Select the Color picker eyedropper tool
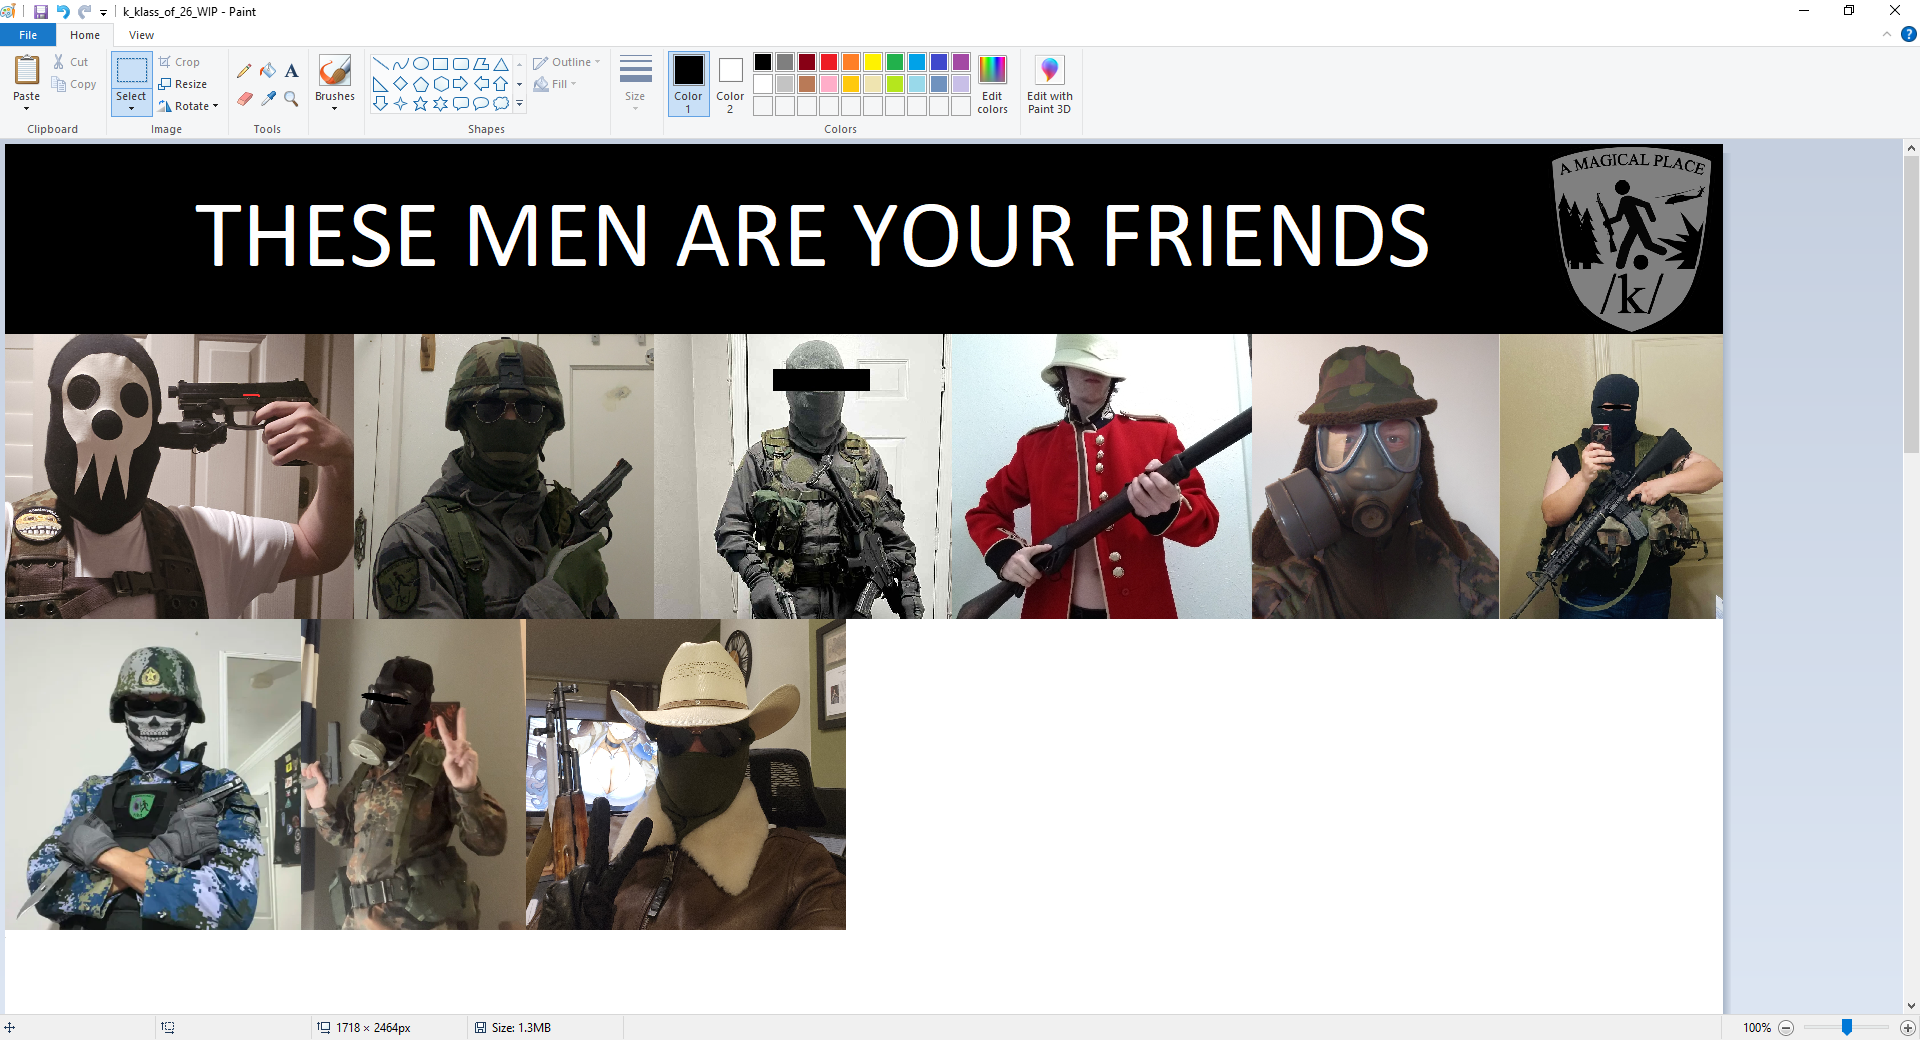The width and height of the screenshot is (1920, 1040). (x=268, y=99)
